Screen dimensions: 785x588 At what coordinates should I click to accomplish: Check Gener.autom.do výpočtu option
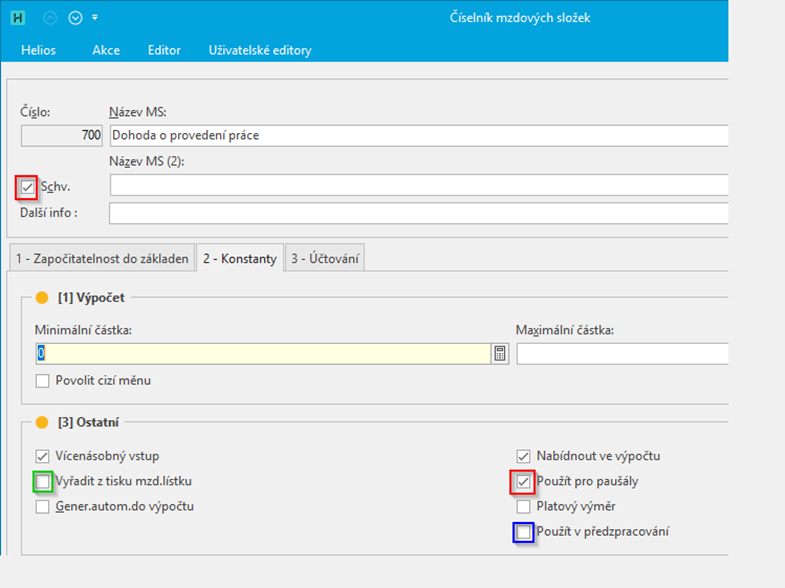(x=42, y=506)
